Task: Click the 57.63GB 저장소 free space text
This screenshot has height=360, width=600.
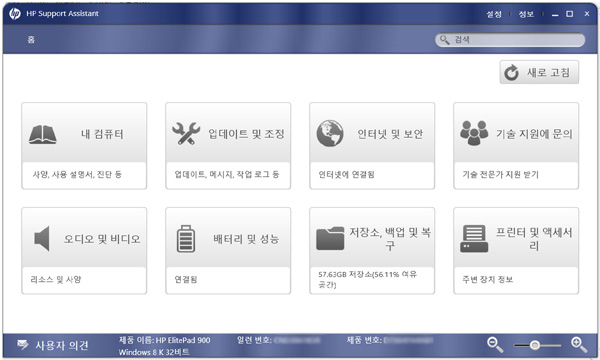Action: click(x=367, y=280)
